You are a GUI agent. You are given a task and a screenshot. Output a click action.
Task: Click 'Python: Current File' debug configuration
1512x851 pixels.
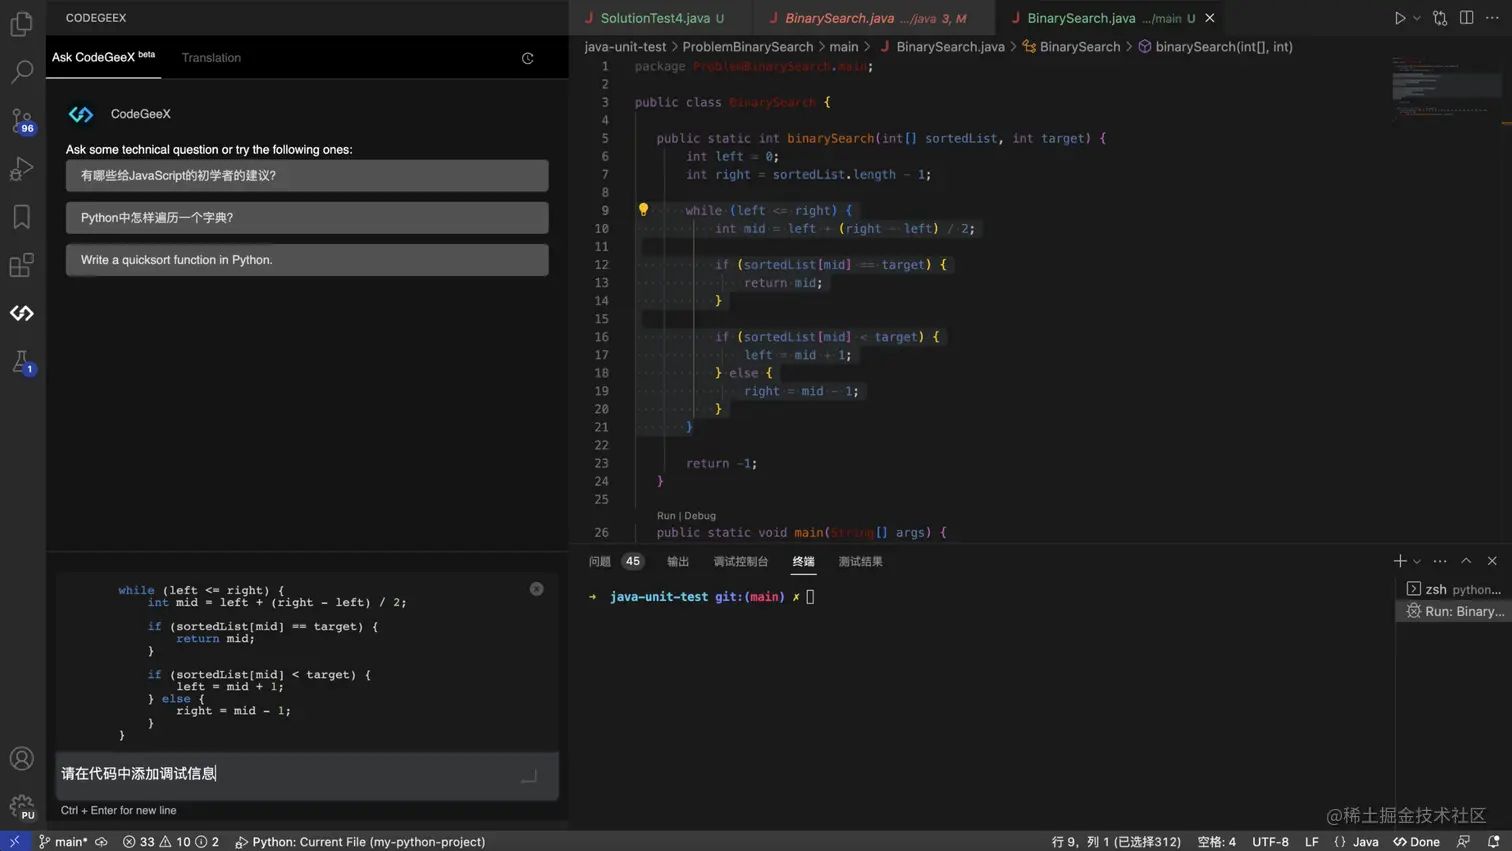pyautogui.click(x=360, y=842)
